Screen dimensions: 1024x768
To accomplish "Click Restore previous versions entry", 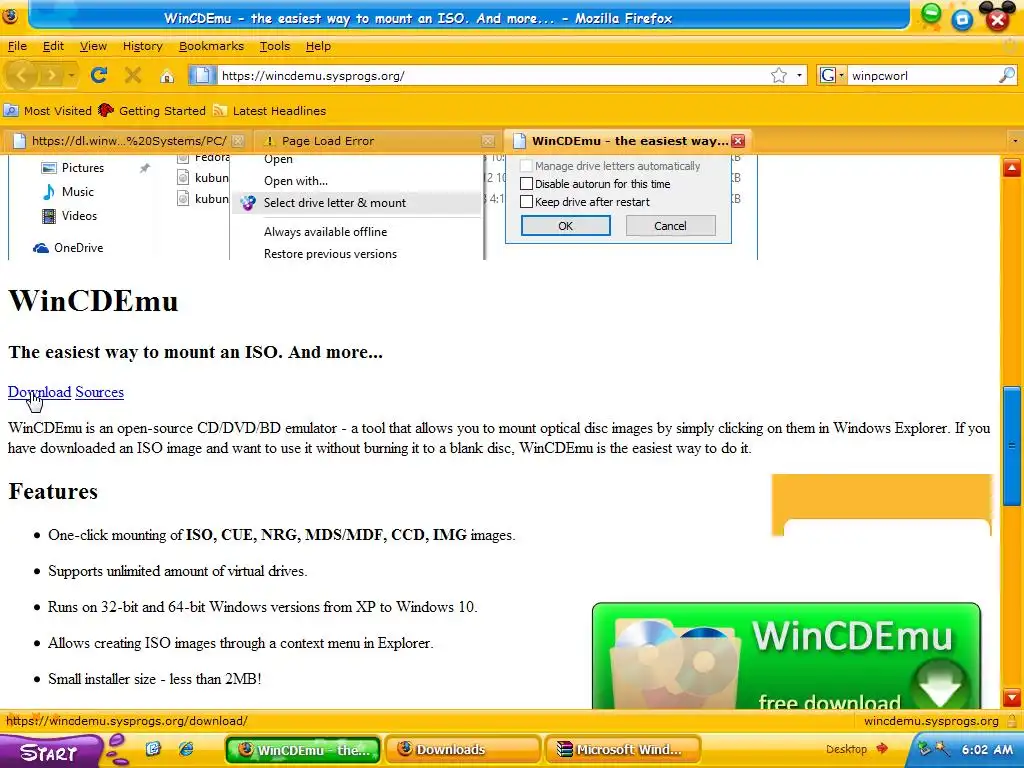I will pos(330,254).
